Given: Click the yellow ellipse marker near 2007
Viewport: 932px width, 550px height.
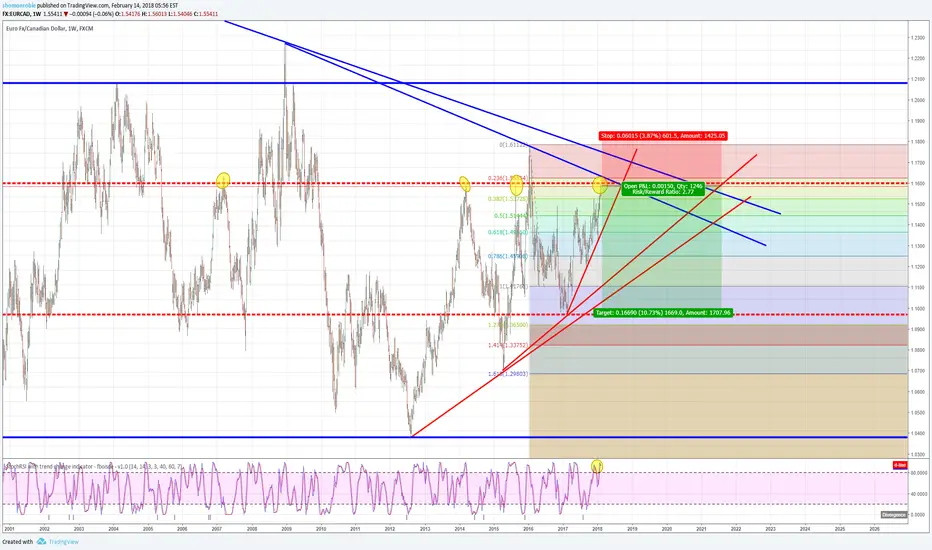Looking at the screenshot, I should [x=223, y=181].
